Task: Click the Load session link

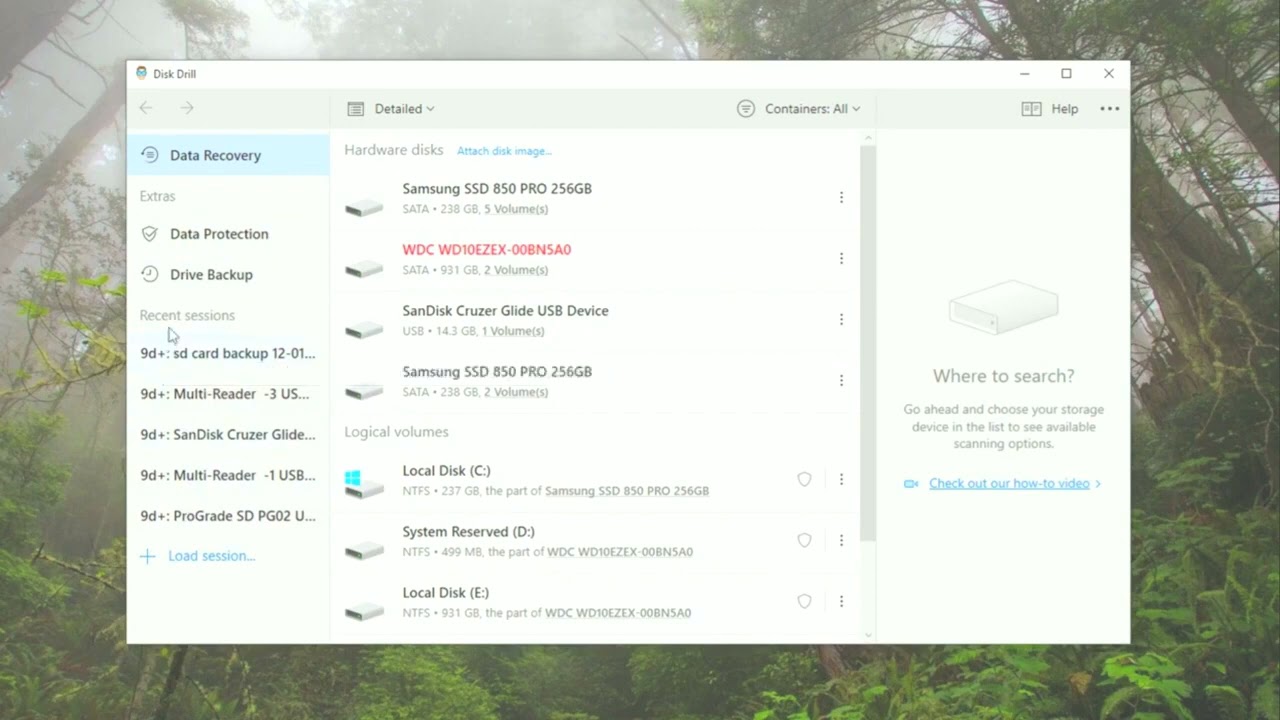Action: pos(211,556)
